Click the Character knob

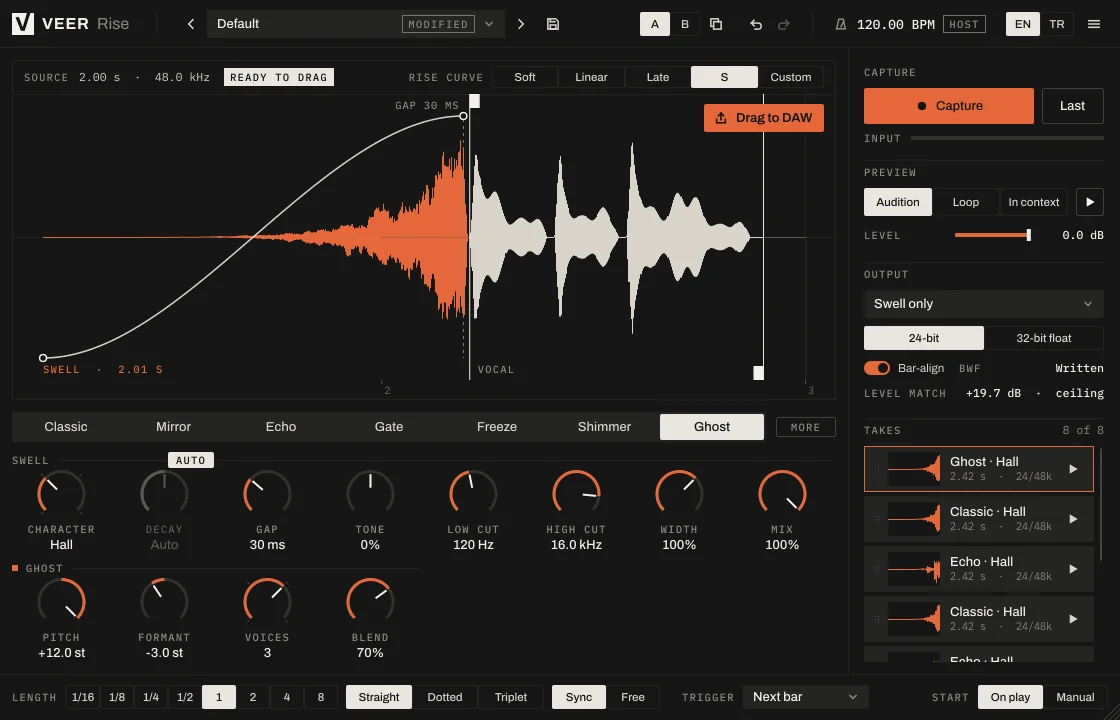click(x=61, y=494)
